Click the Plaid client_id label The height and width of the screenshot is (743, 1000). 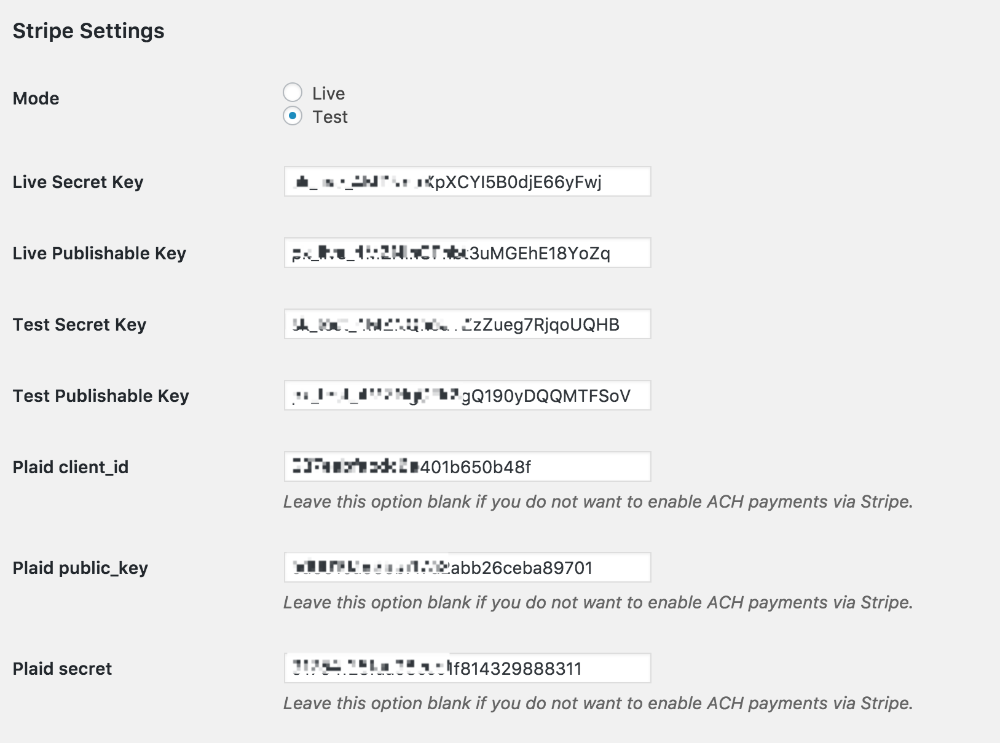click(71, 467)
